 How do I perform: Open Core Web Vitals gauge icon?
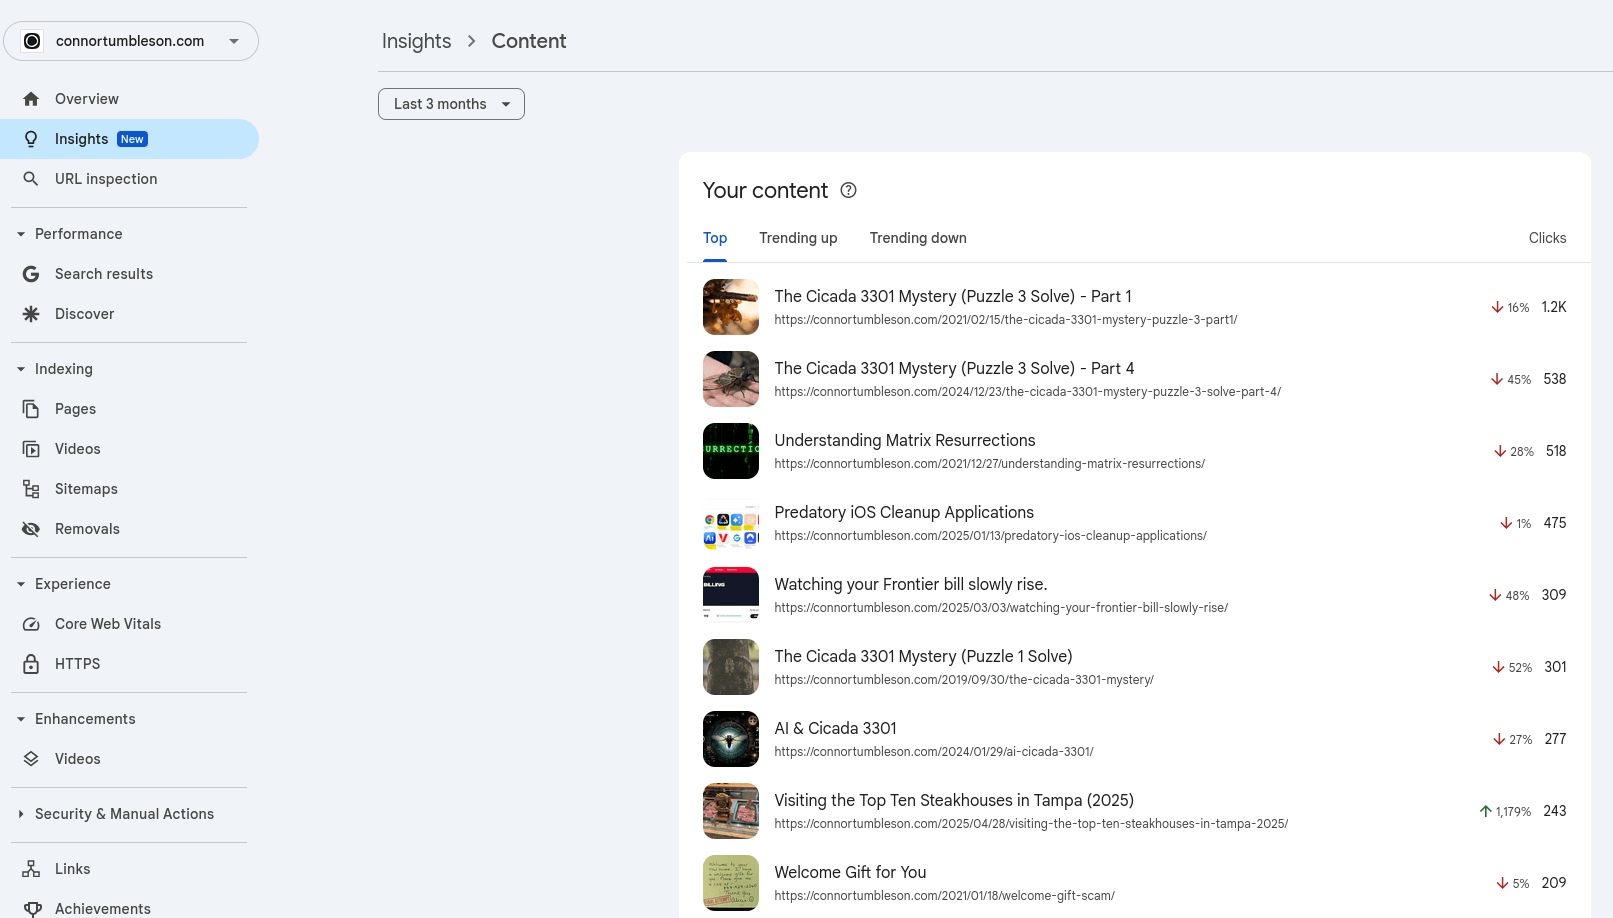coord(31,624)
